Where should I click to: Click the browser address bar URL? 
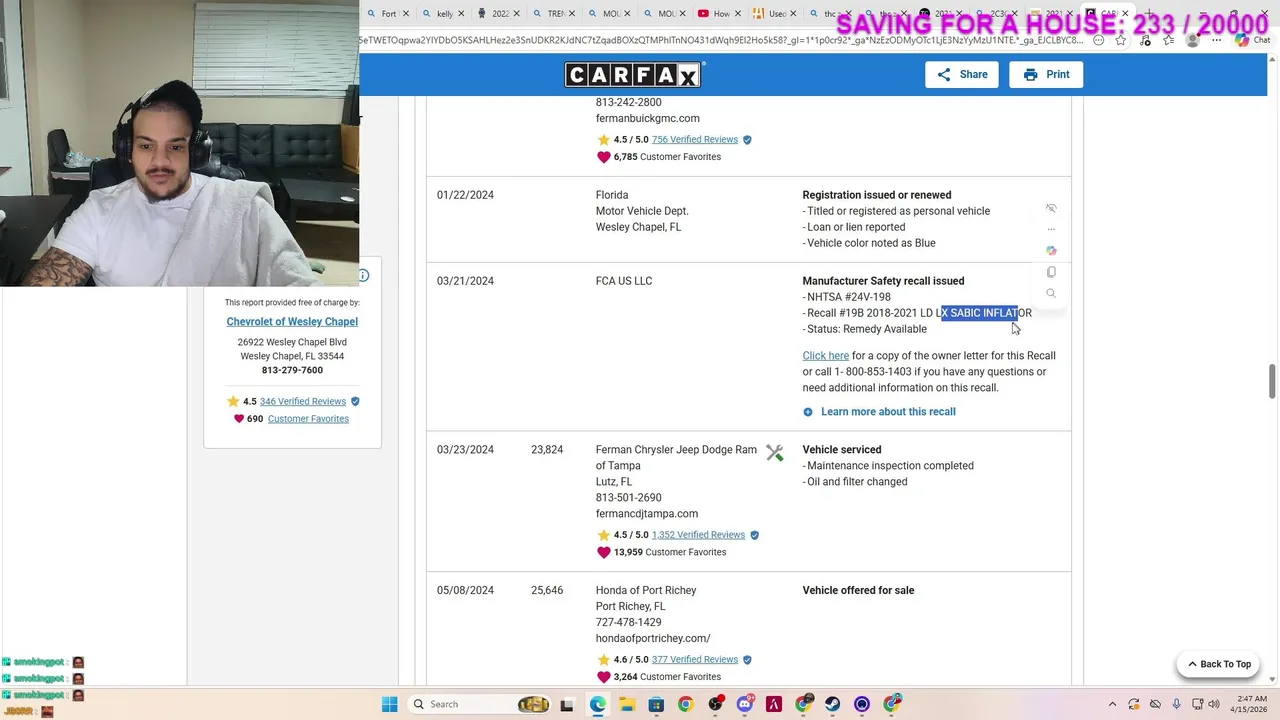(x=720, y=41)
